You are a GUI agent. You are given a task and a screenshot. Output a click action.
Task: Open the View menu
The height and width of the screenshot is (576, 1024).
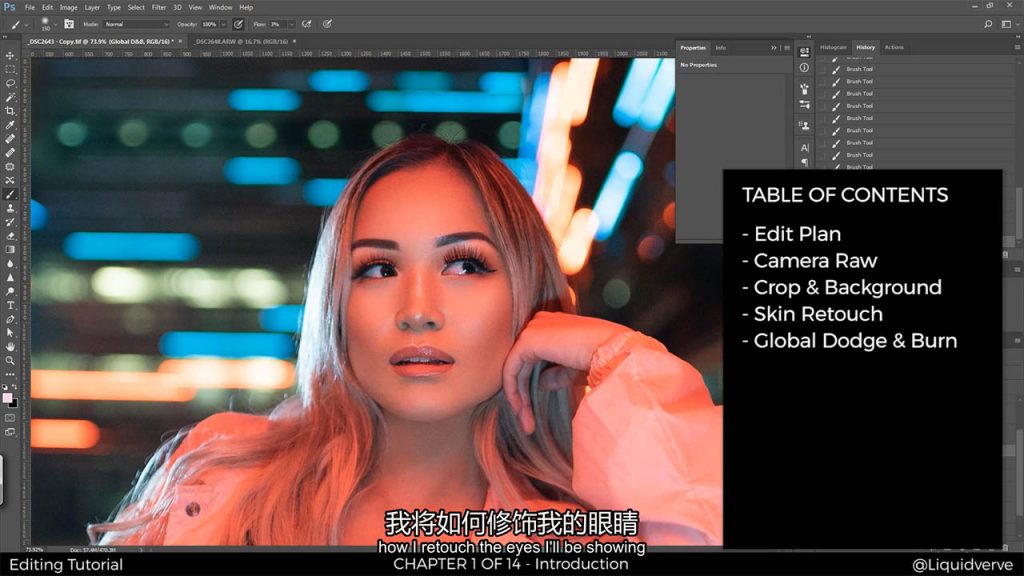195,7
